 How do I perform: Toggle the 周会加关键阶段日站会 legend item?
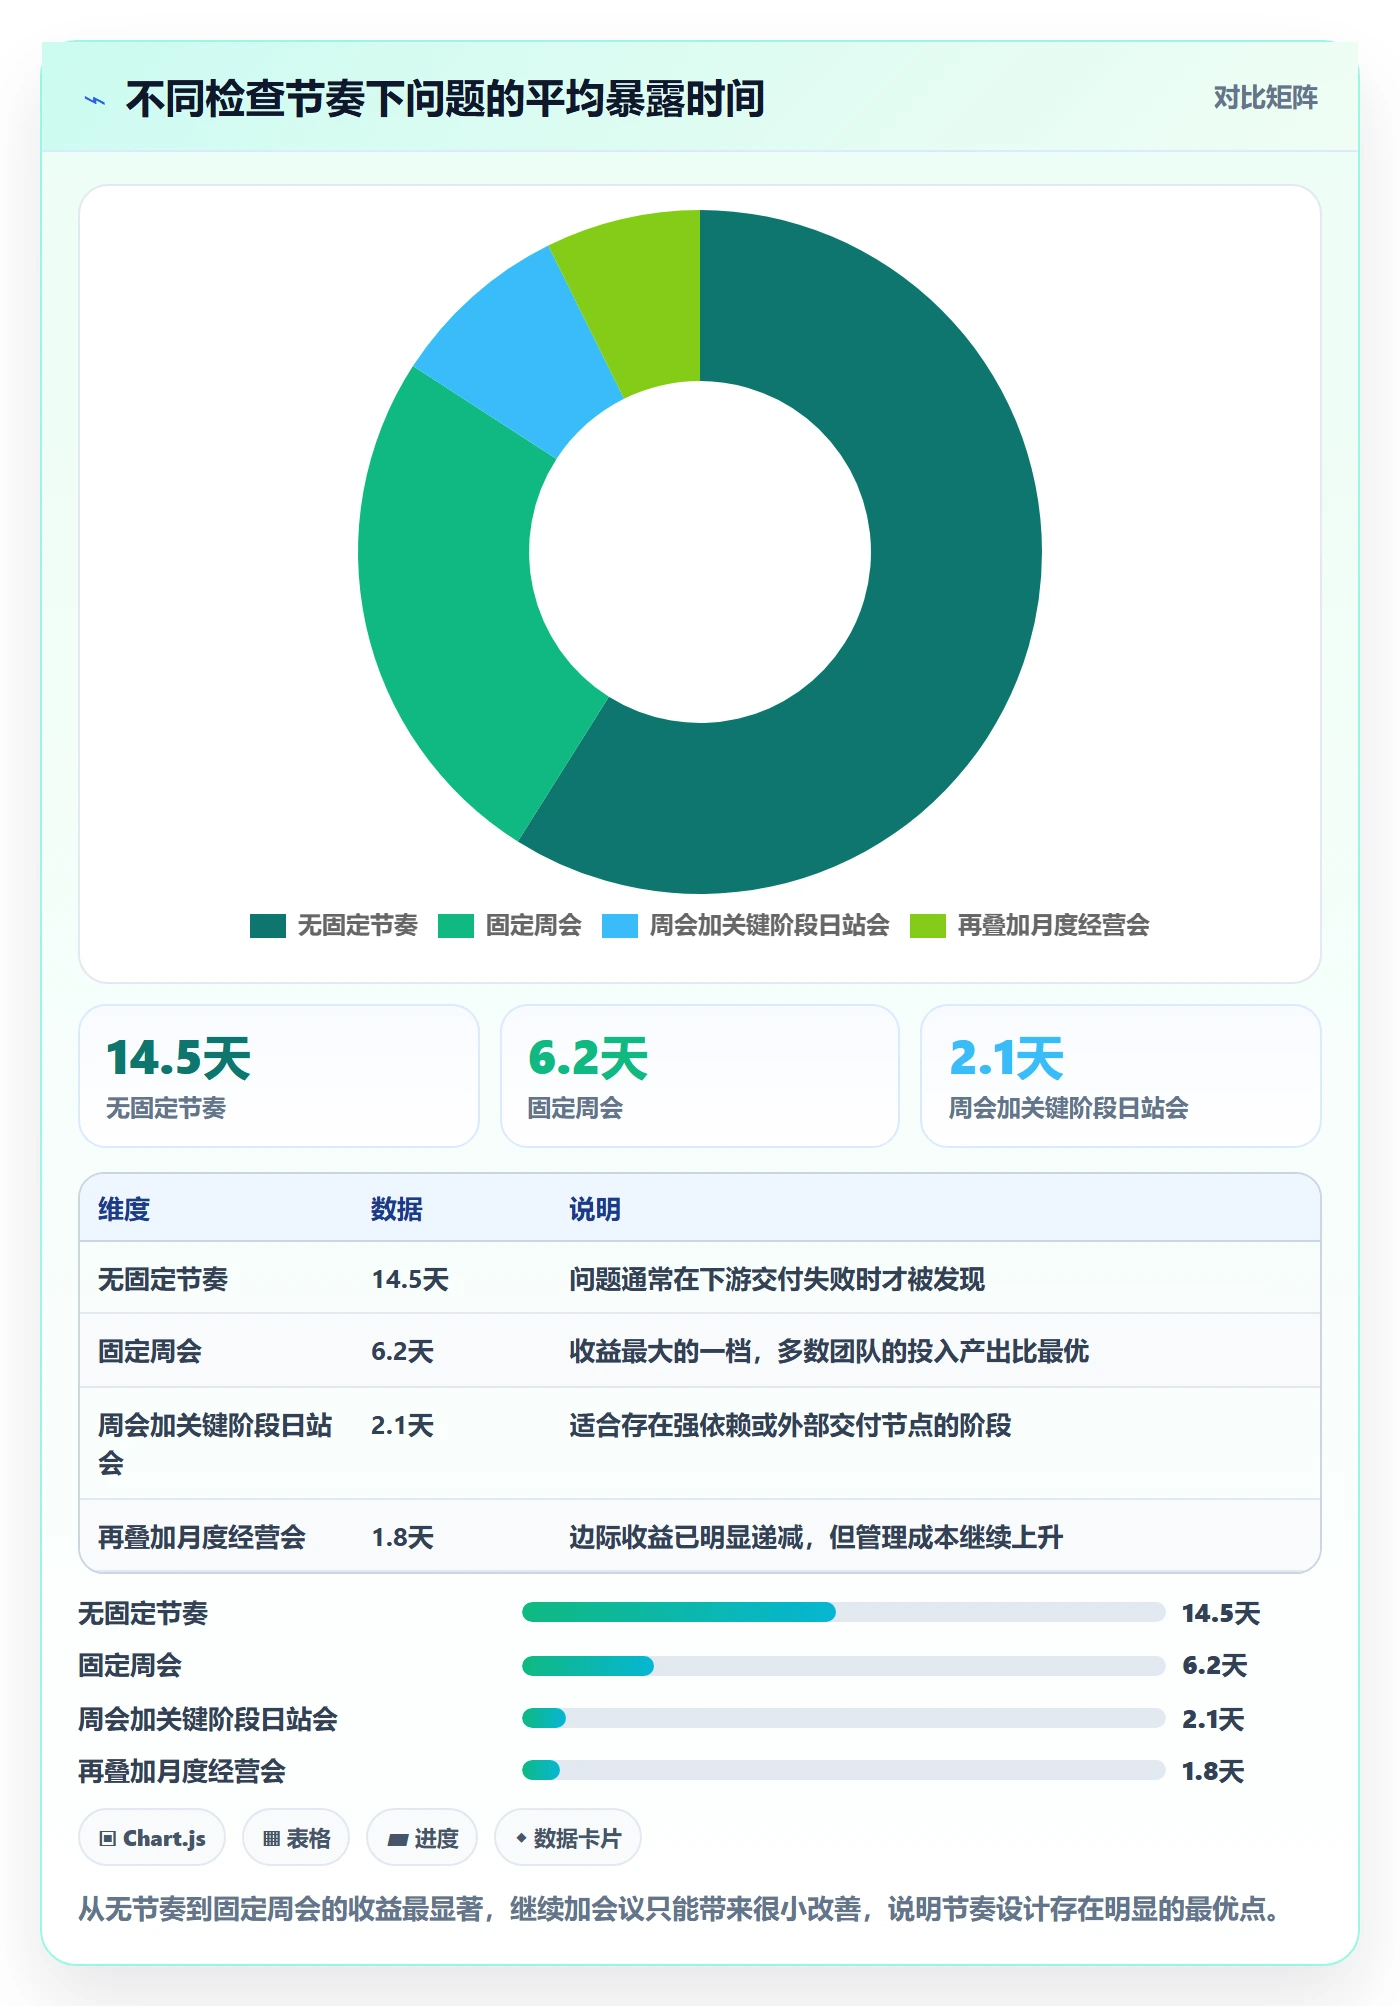point(746,925)
